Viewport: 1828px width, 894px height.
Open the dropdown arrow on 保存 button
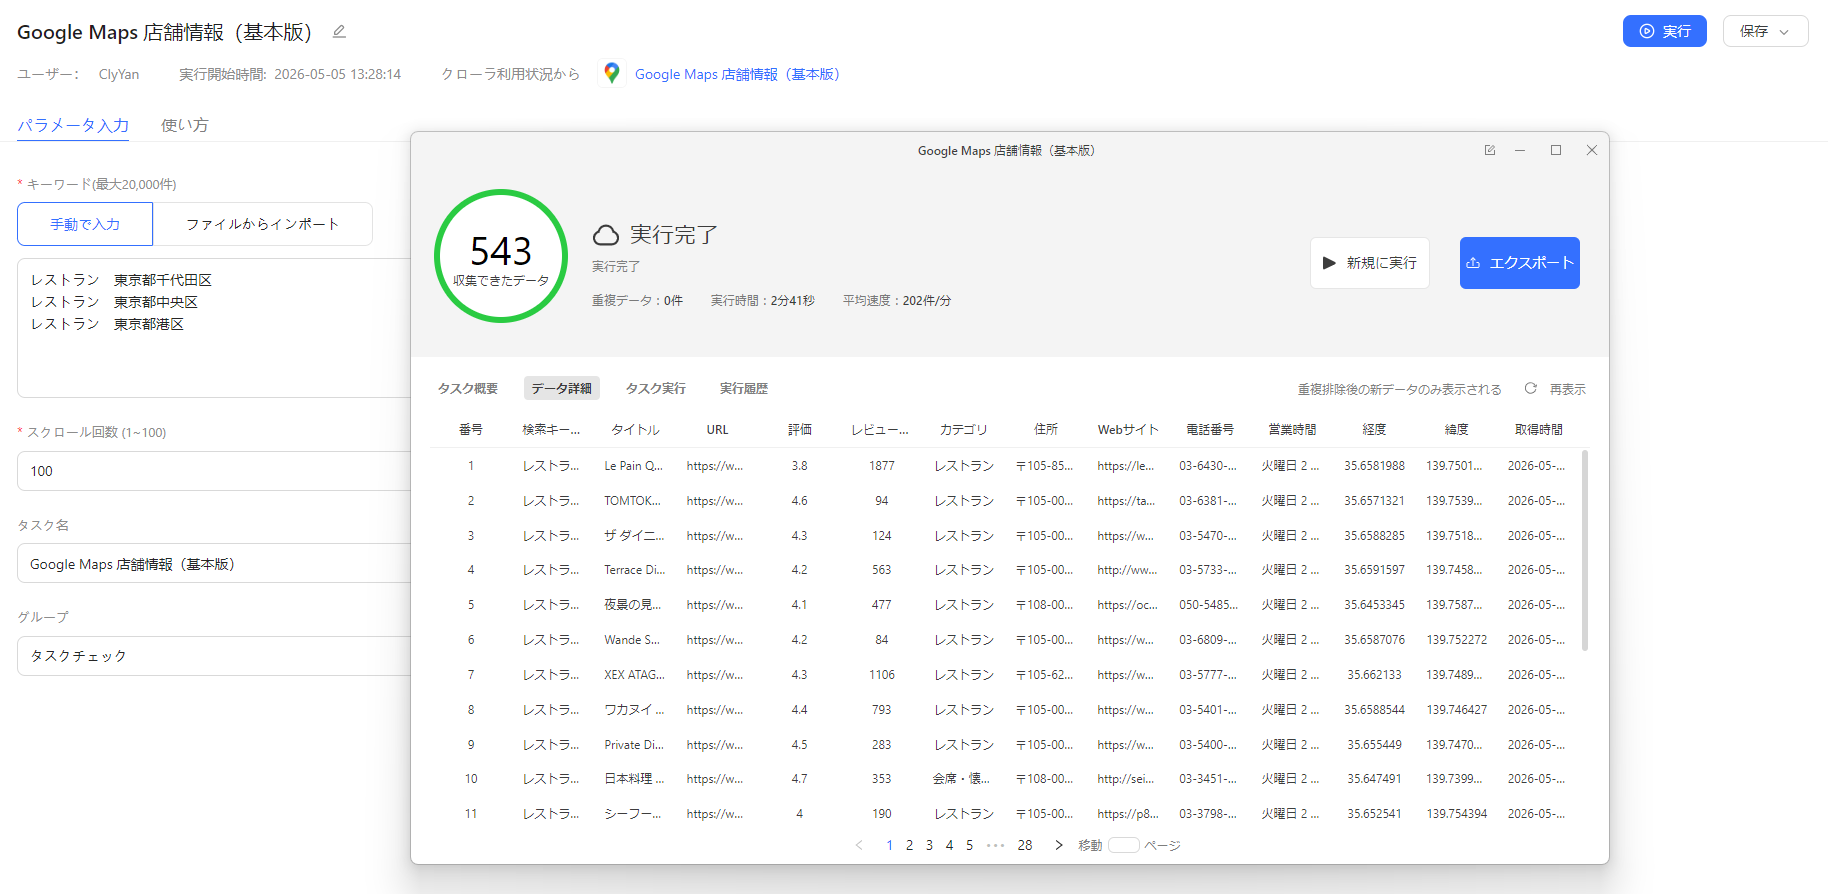pos(1784,32)
